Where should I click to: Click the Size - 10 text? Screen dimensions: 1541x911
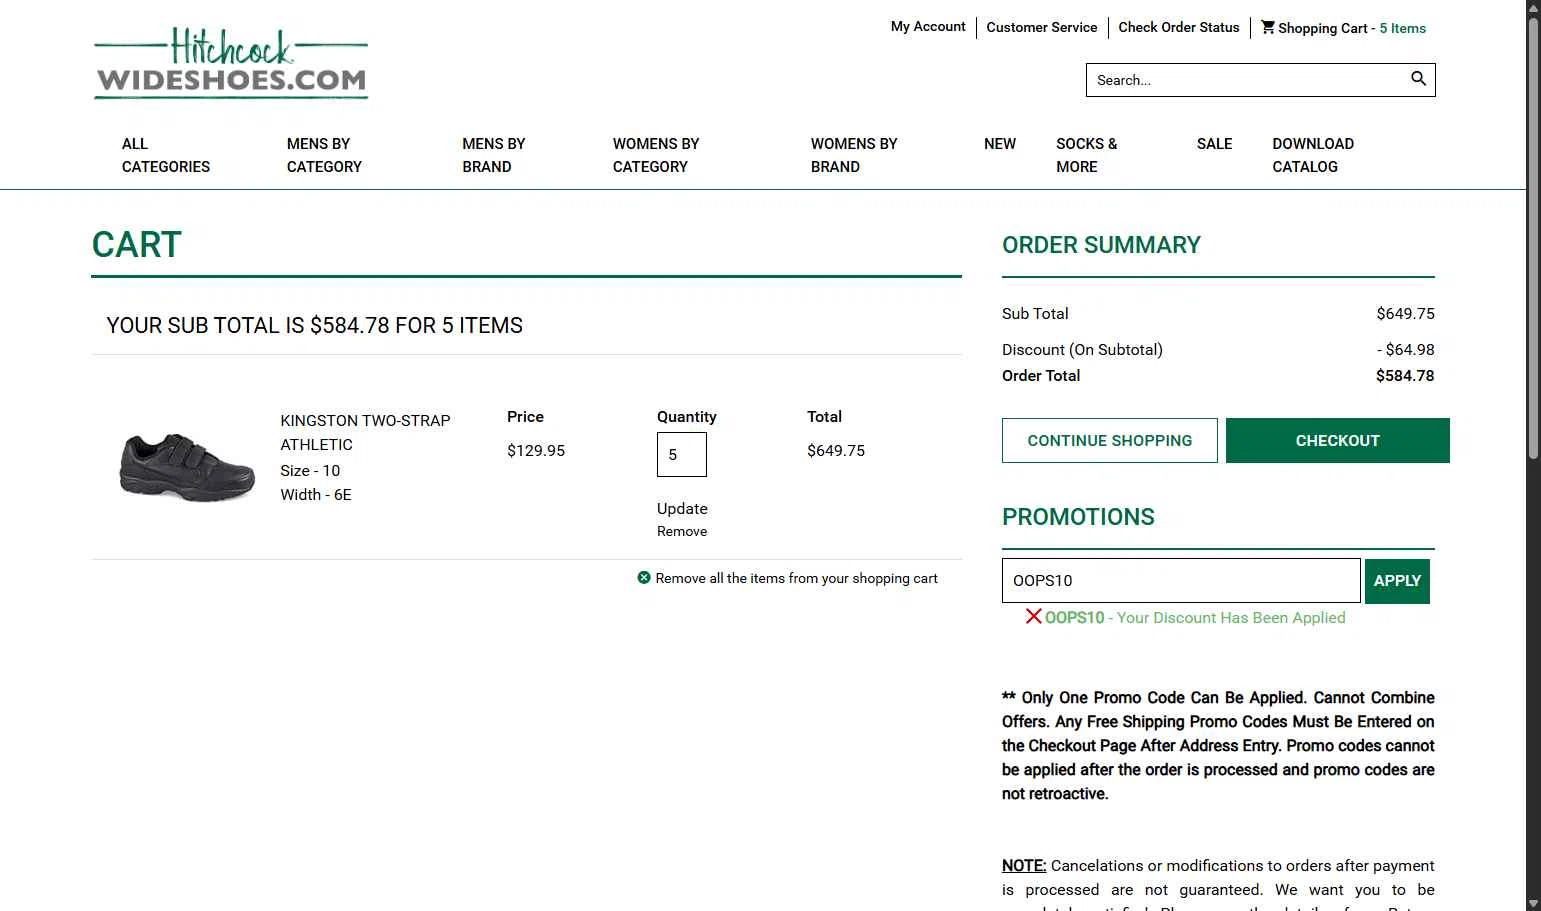pos(310,470)
